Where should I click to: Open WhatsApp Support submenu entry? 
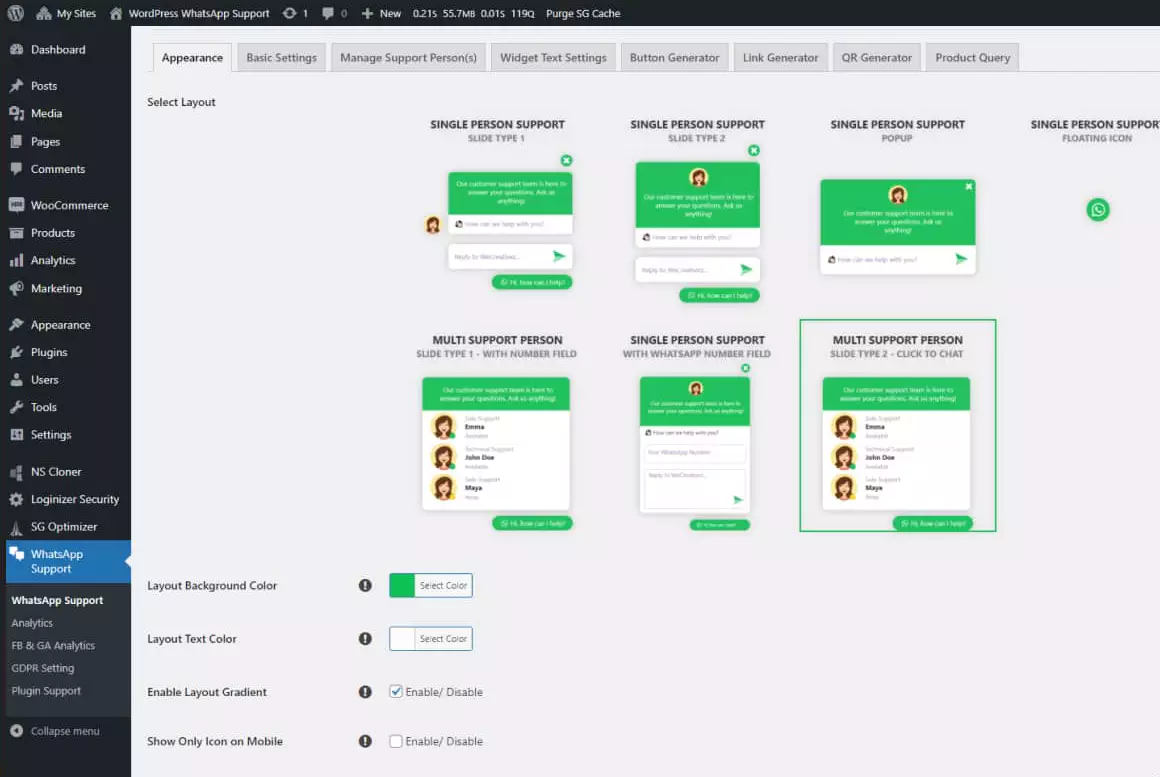pos(57,600)
